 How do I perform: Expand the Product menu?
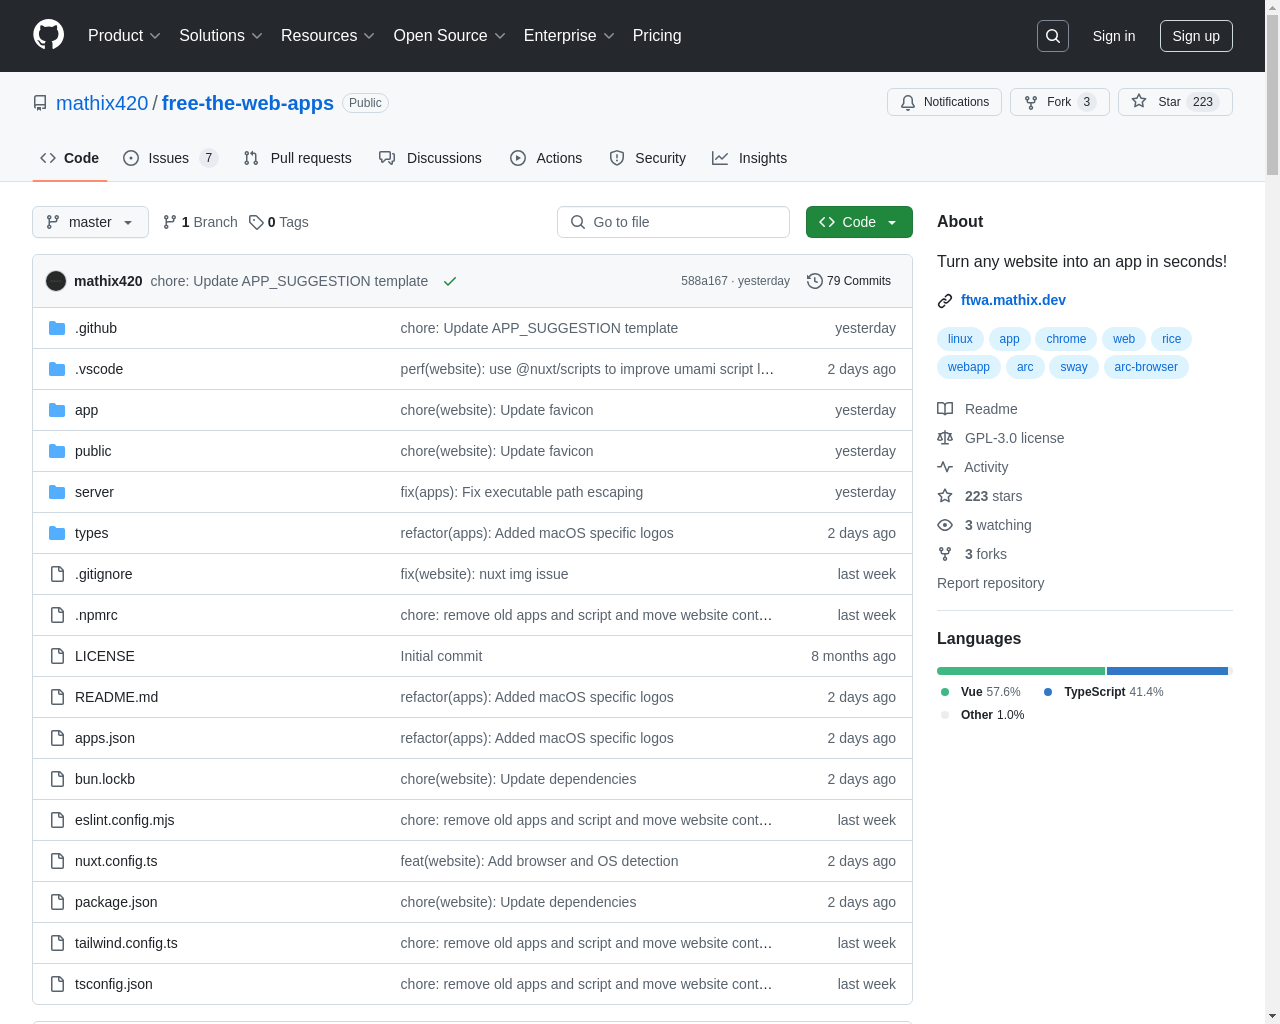pyautogui.click(x=124, y=36)
